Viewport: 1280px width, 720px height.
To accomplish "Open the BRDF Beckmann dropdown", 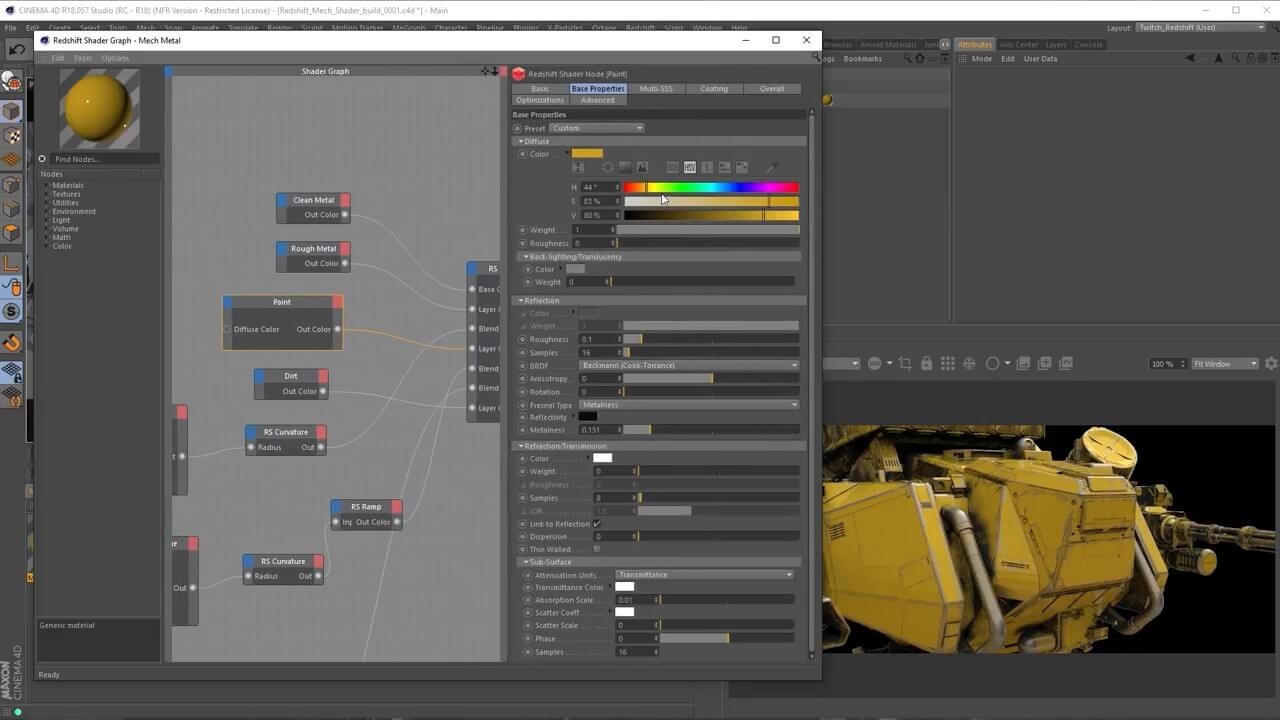I will click(x=689, y=366).
